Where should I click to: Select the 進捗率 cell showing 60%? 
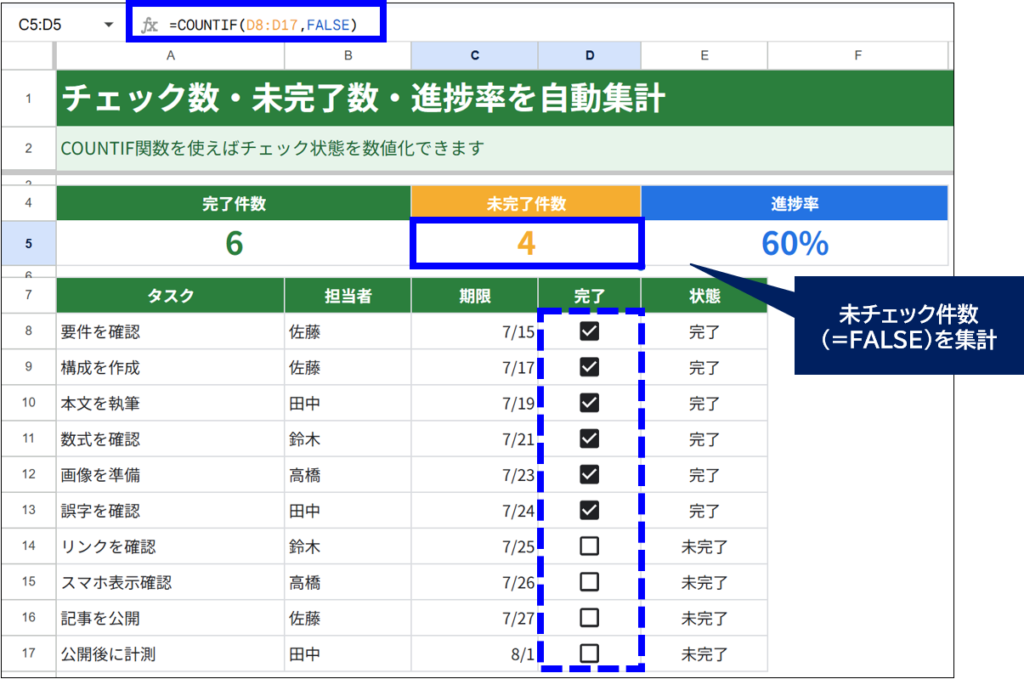tap(795, 244)
